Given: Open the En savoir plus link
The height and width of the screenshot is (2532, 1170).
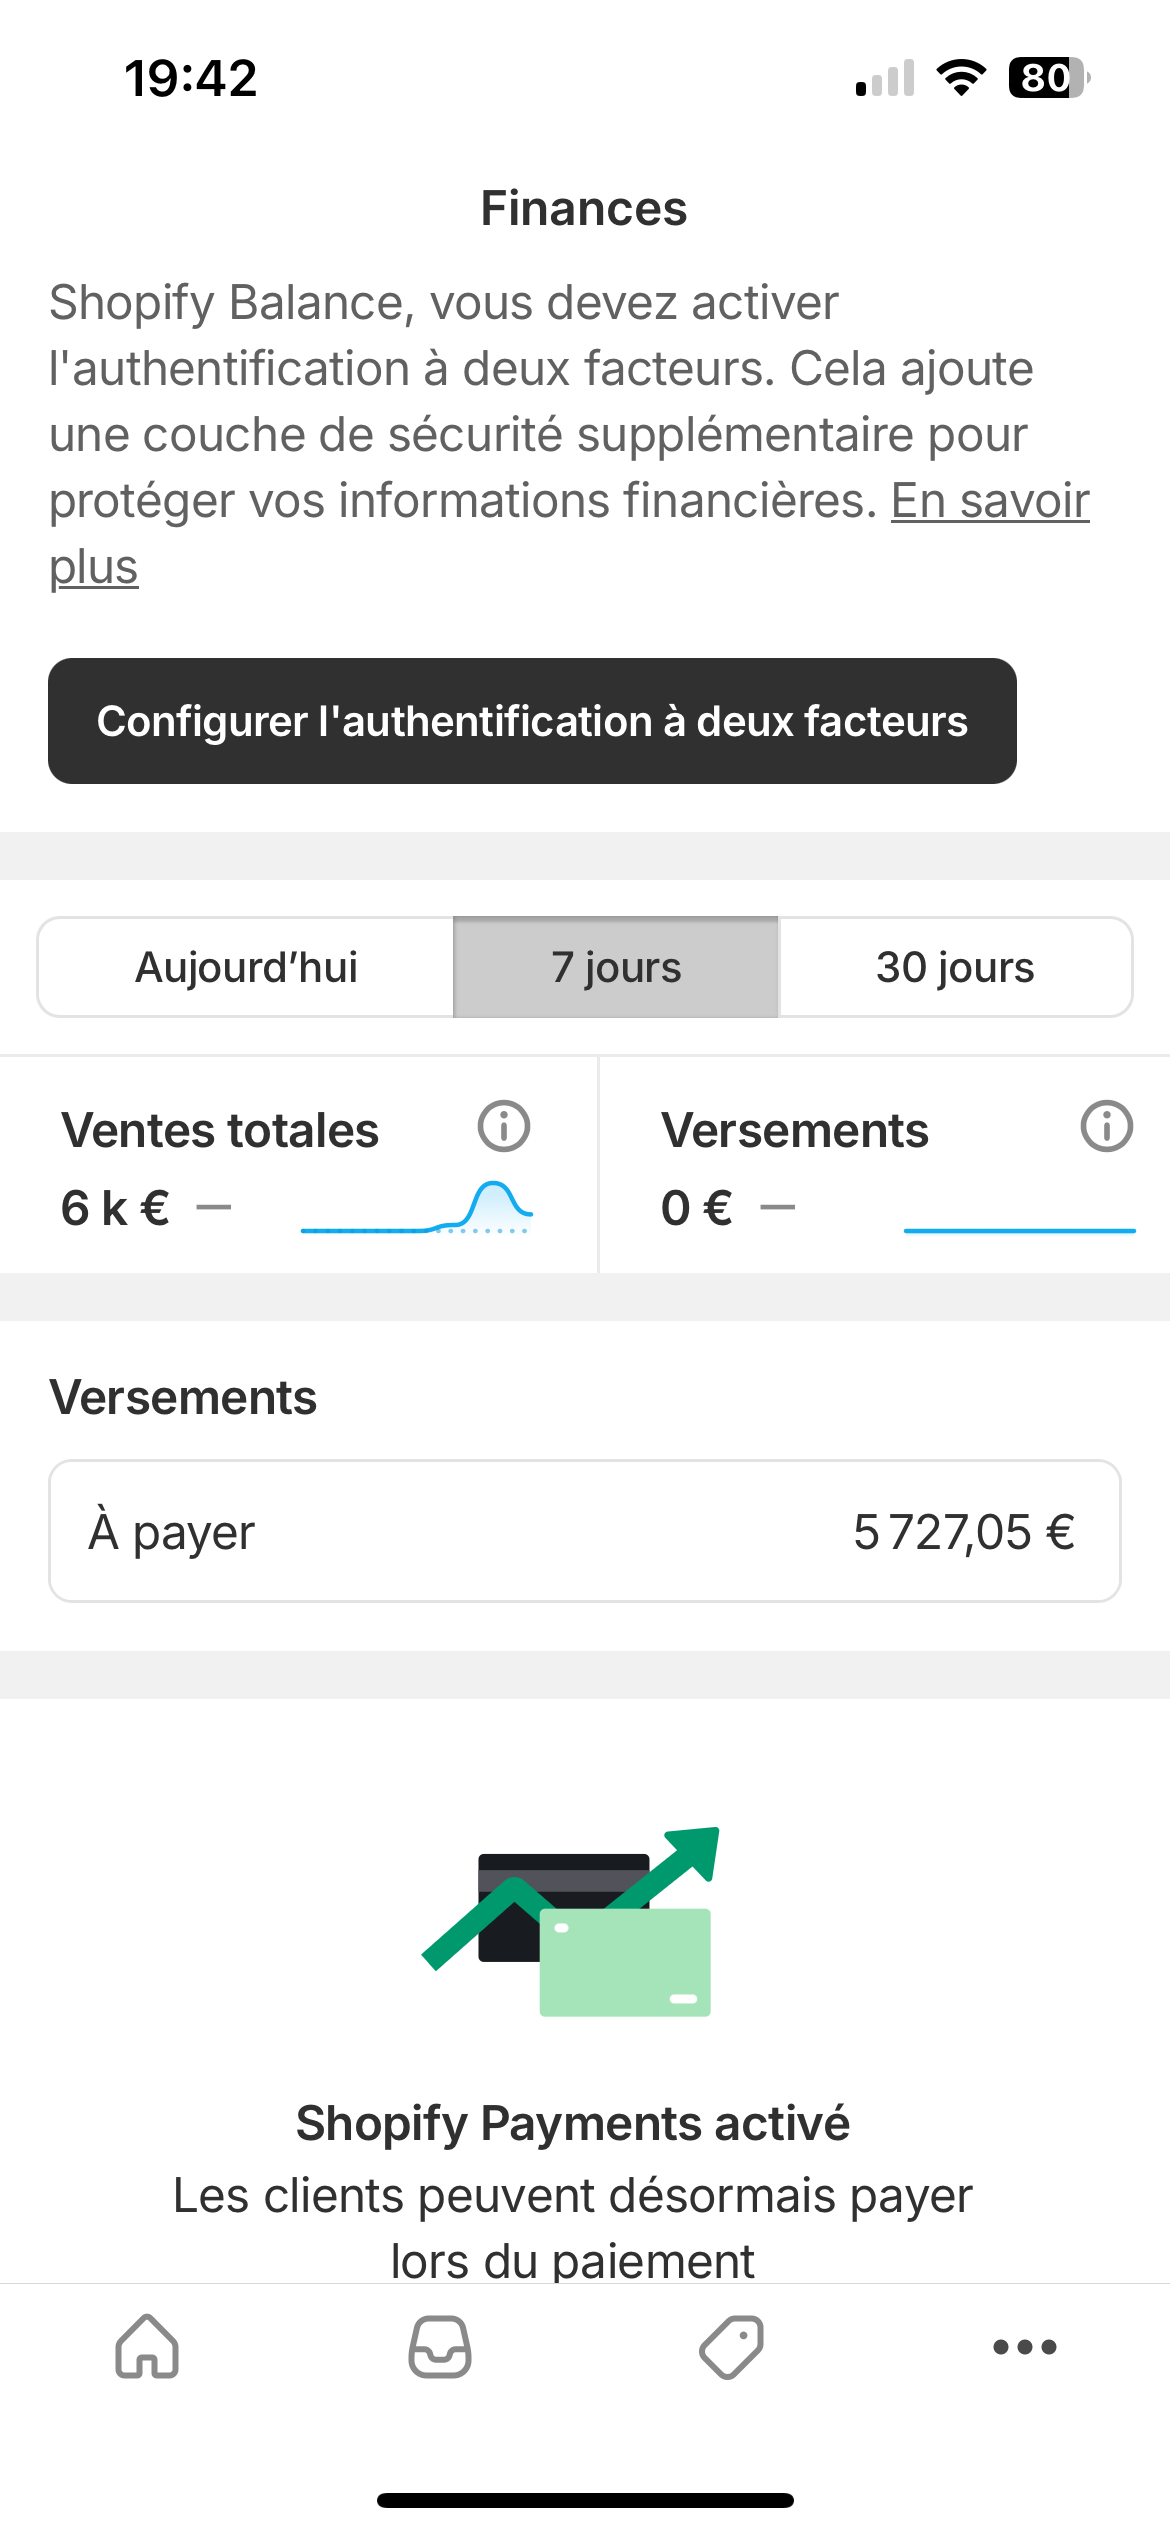Looking at the screenshot, I should [988, 502].
